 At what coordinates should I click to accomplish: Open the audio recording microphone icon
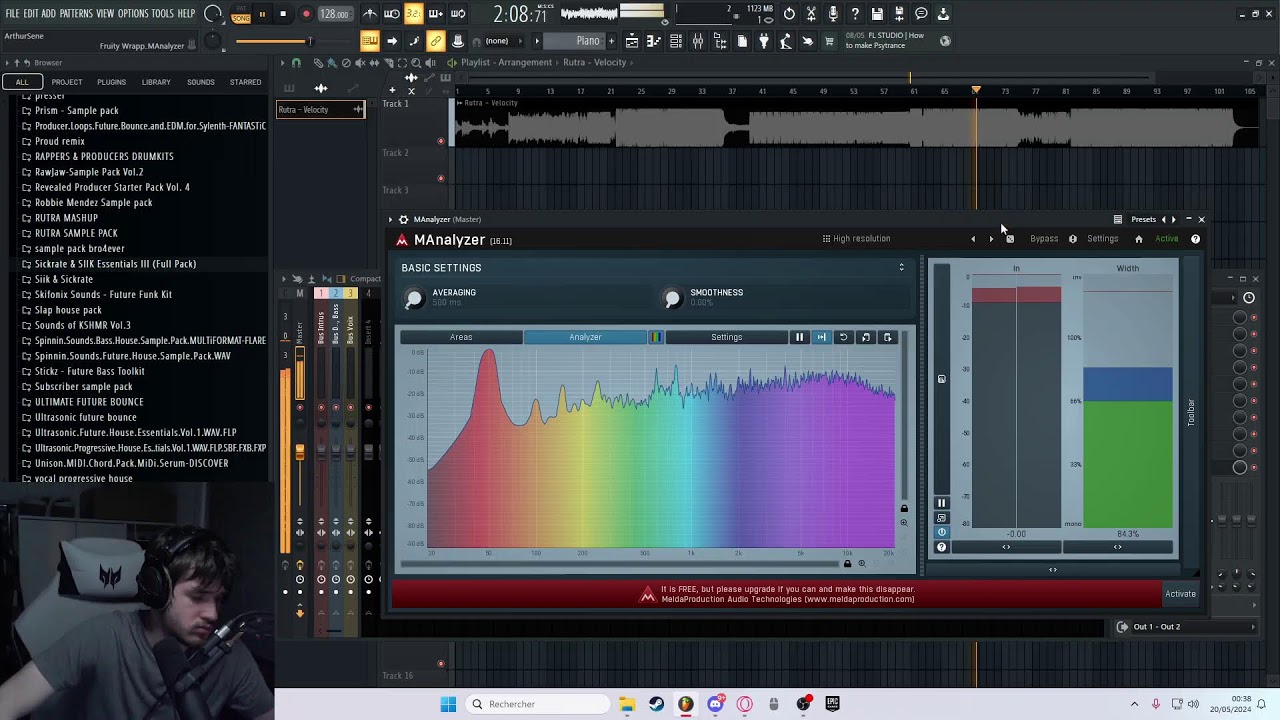(x=833, y=14)
